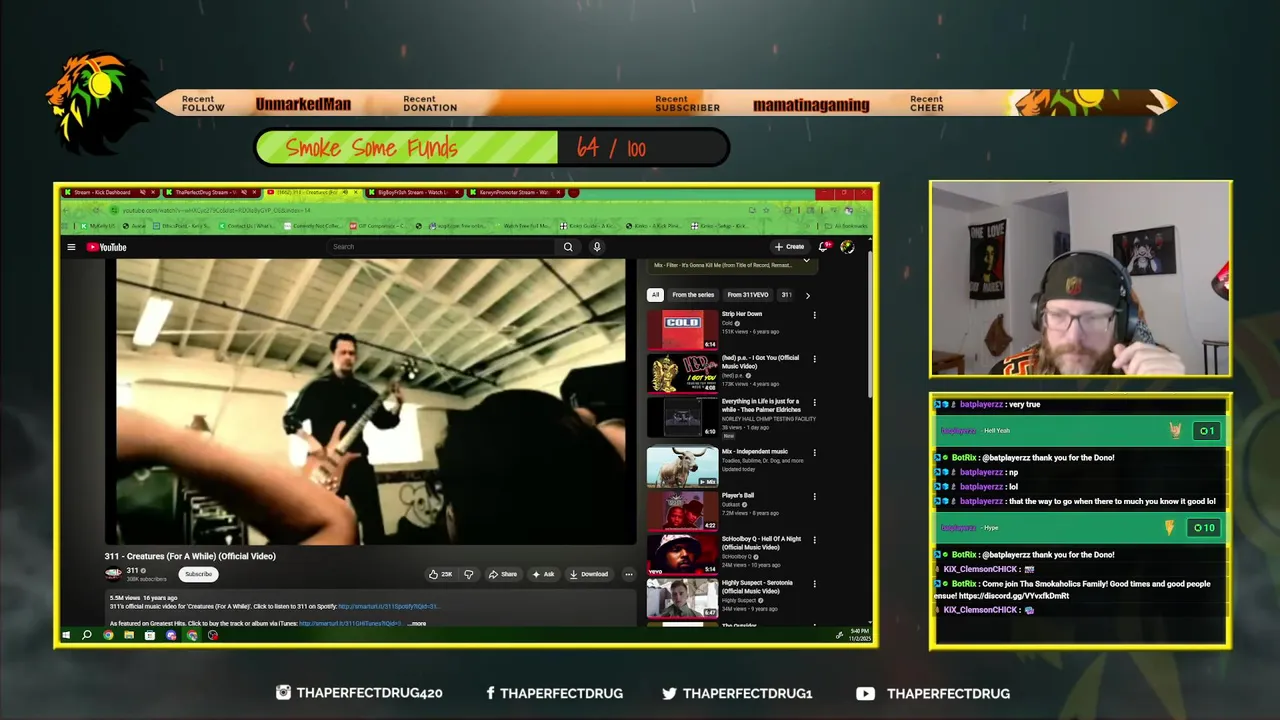Open (hed) p.e. I Got You thumbnail

682,373
